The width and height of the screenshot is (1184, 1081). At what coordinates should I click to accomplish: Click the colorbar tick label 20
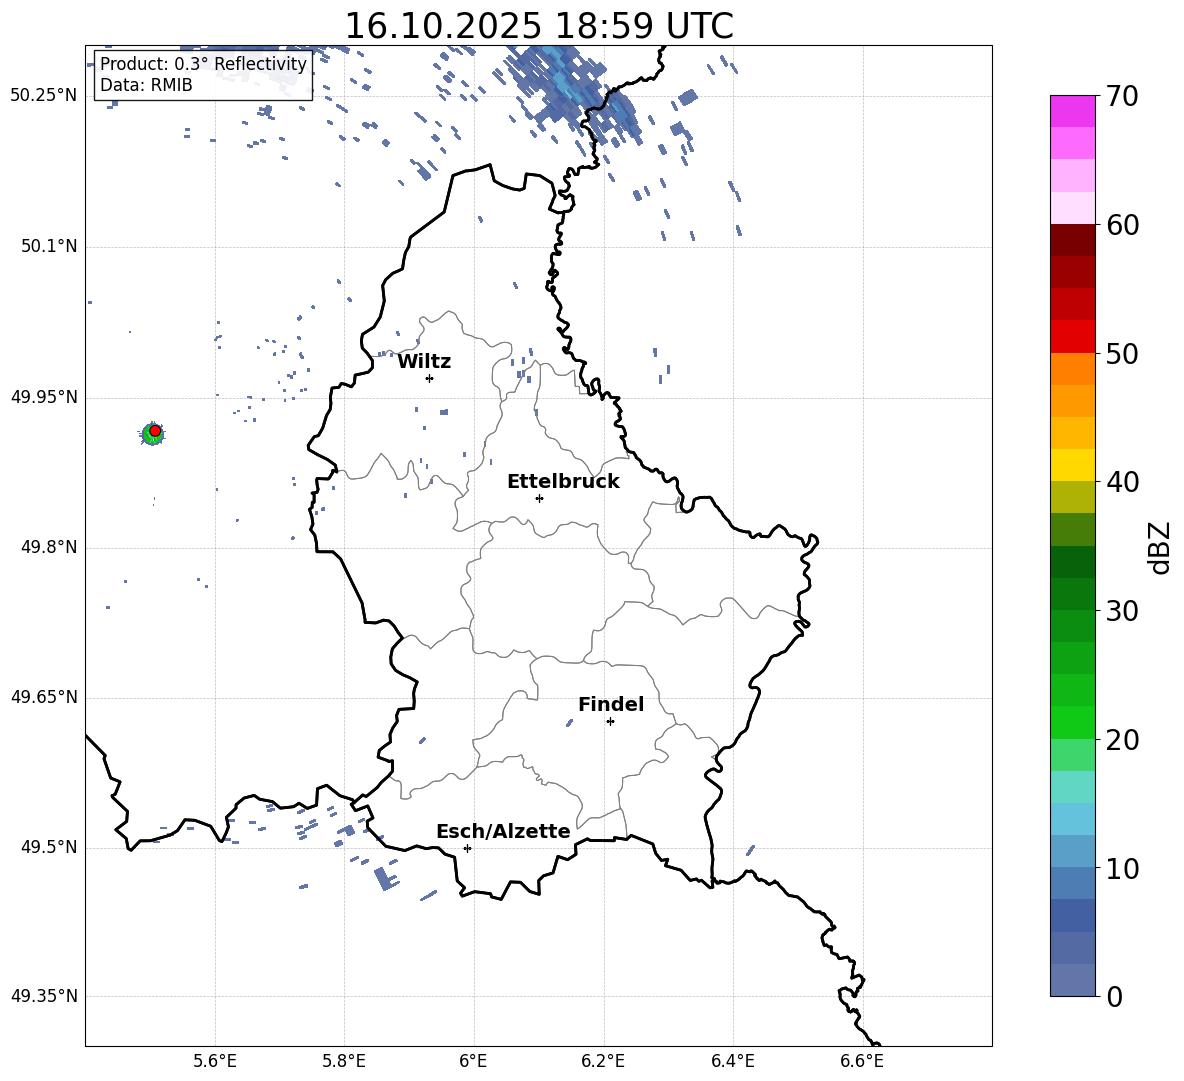tap(1122, 739)
